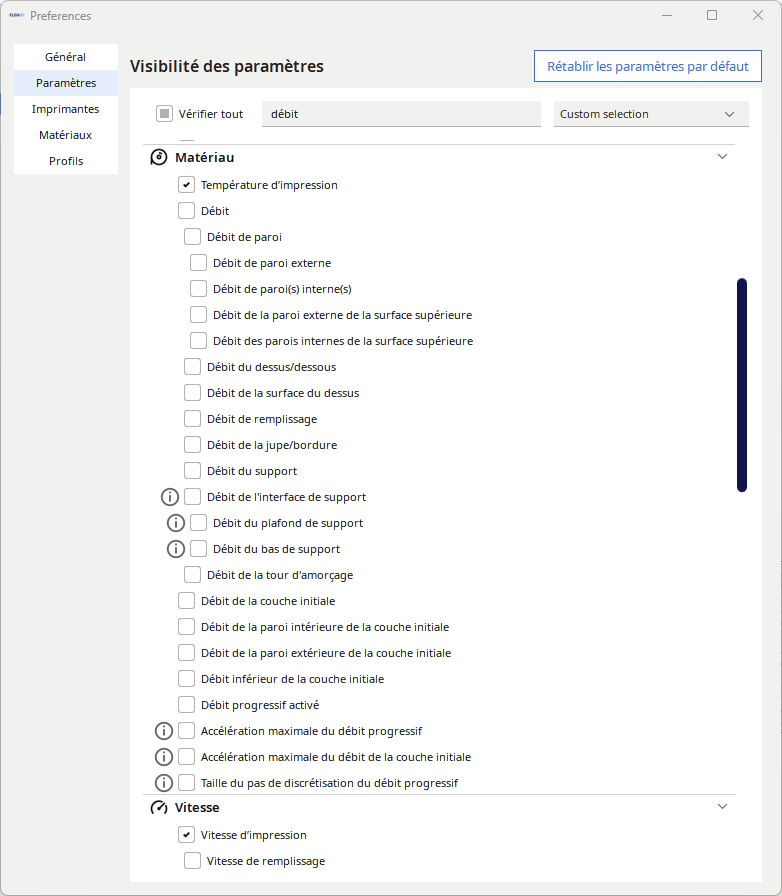Open the Matériaux tab
The image size is (782, 896).
pos(65,135)
